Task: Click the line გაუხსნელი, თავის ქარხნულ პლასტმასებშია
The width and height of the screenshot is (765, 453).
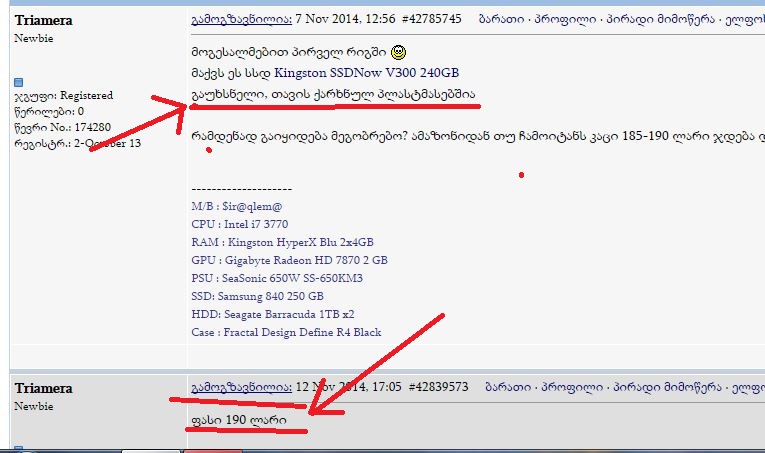Action: tap(333, 94)
